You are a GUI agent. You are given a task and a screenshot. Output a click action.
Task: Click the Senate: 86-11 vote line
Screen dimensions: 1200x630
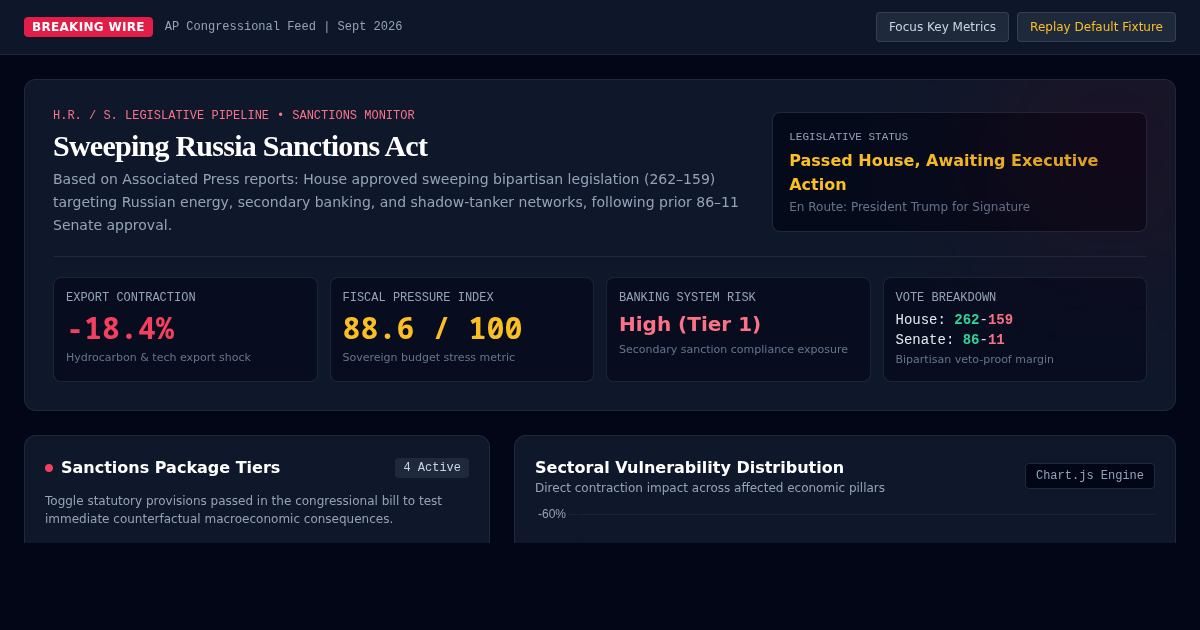950,340
